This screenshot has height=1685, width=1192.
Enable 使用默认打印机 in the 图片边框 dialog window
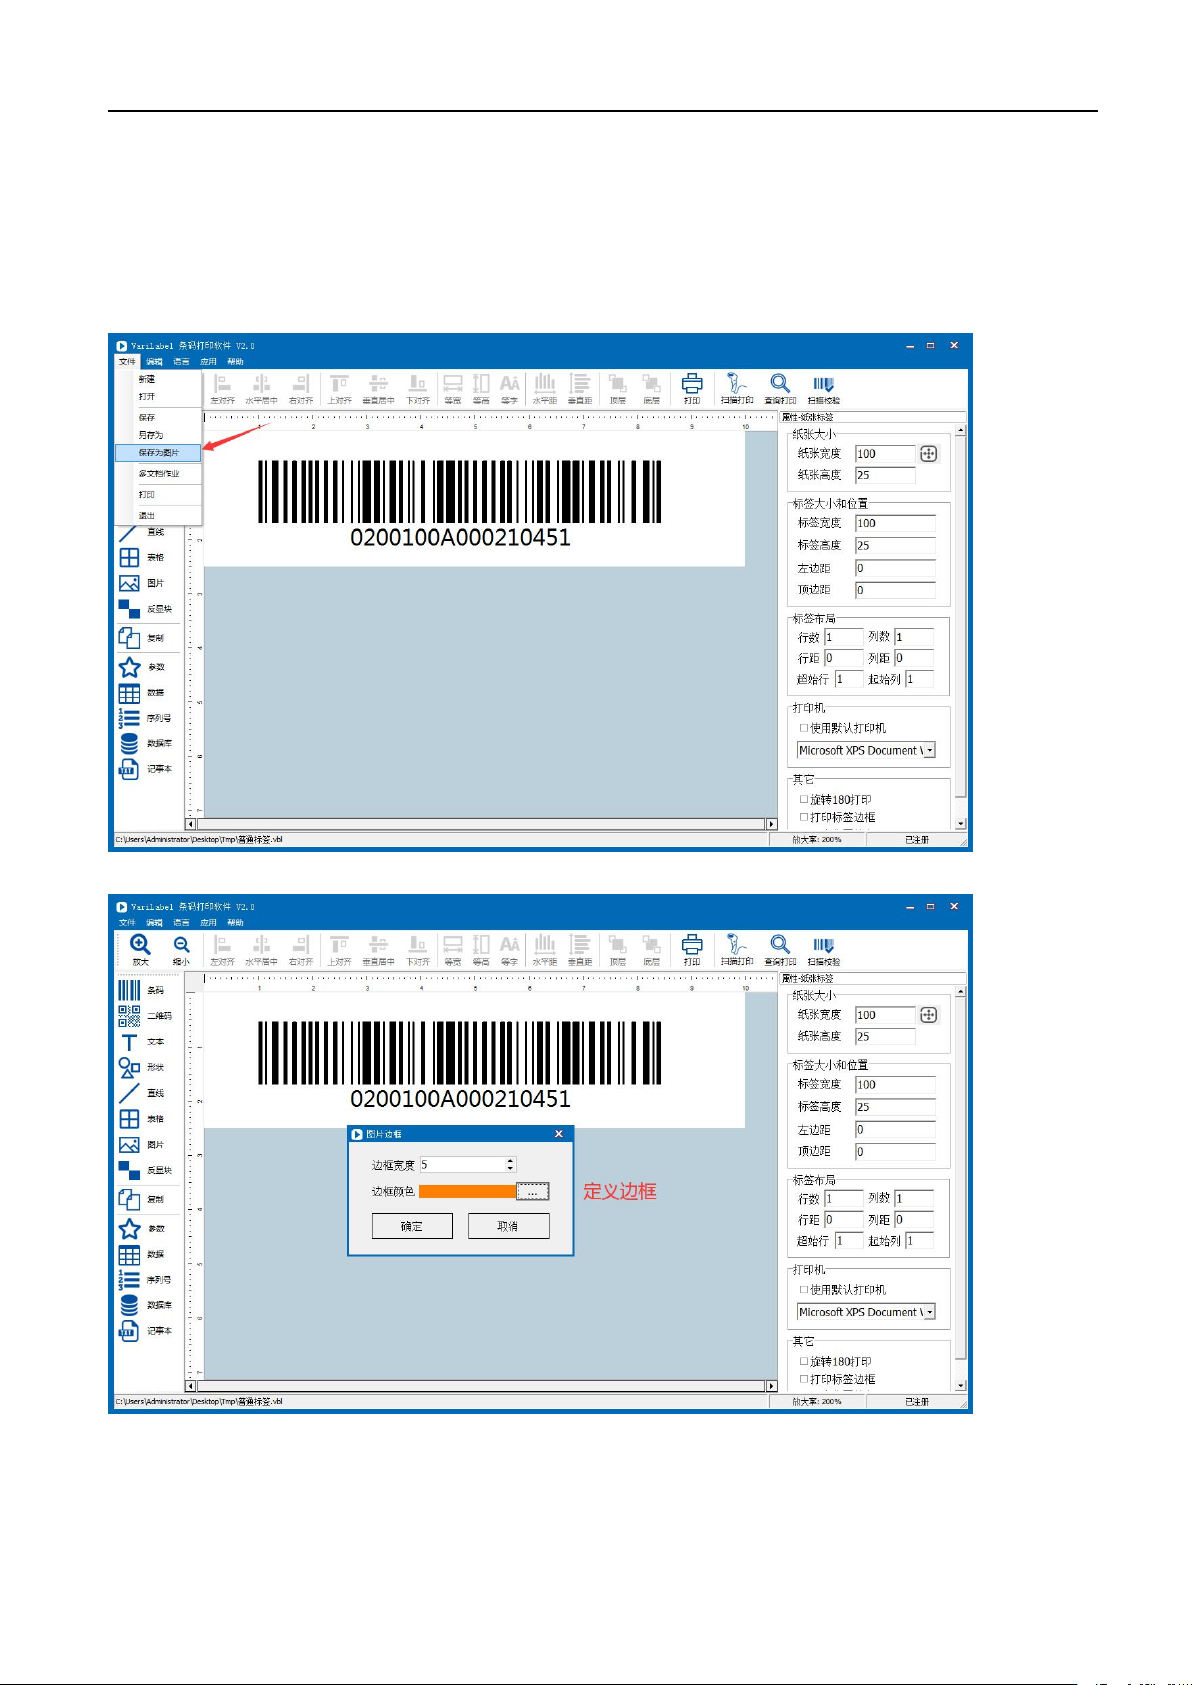click(803, 1290)
